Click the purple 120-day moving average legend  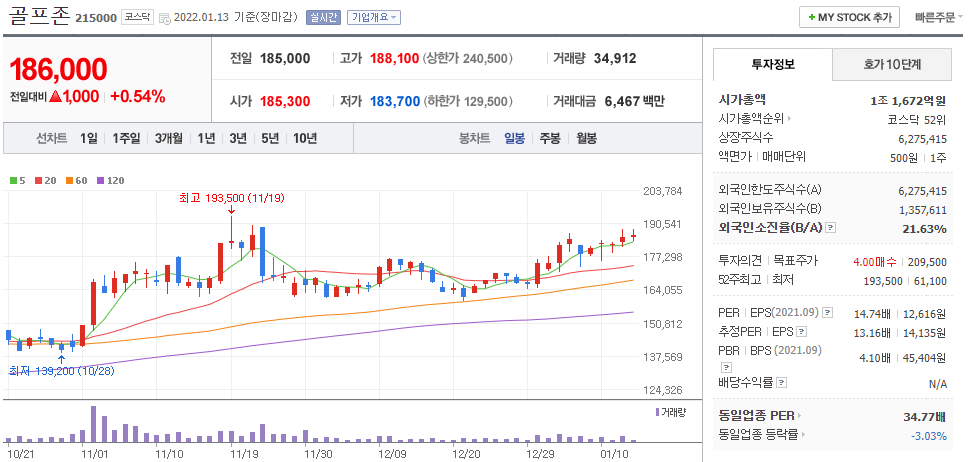point(111,181)
